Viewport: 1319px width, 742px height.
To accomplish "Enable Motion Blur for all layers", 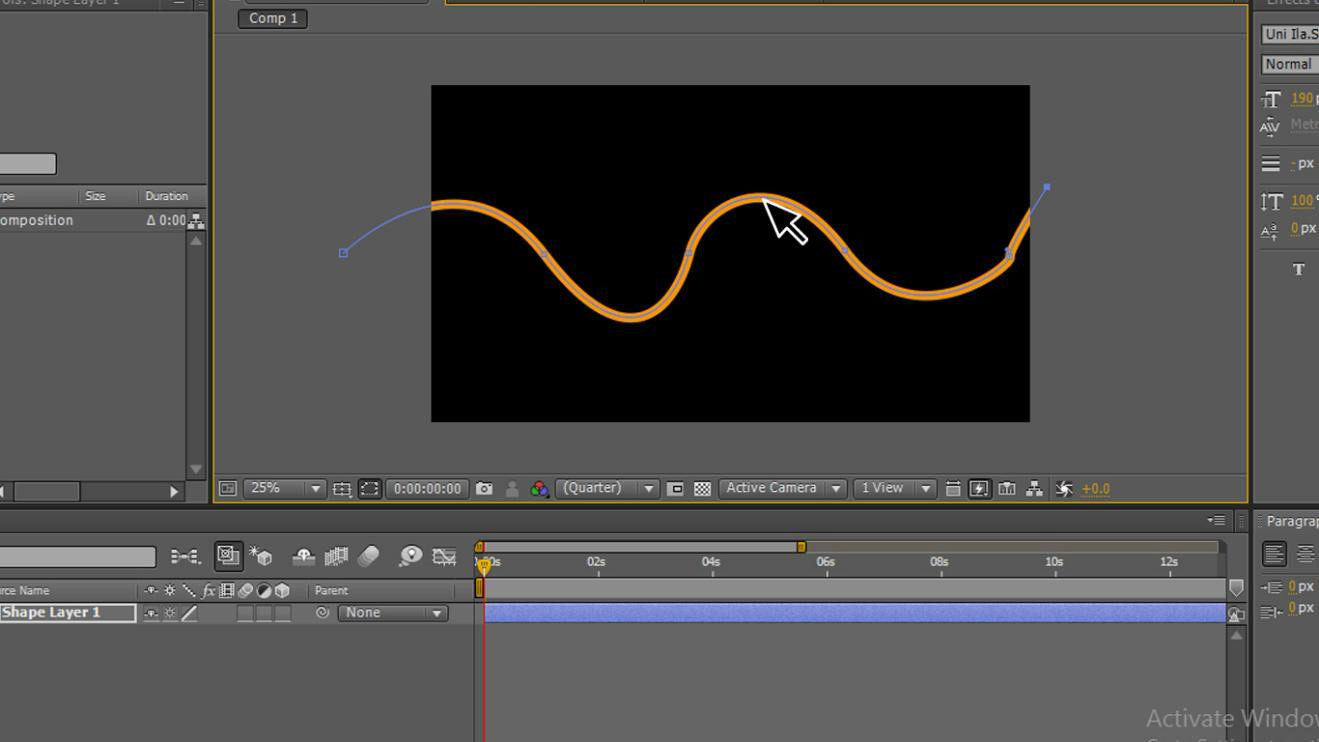I will [367, 556].
